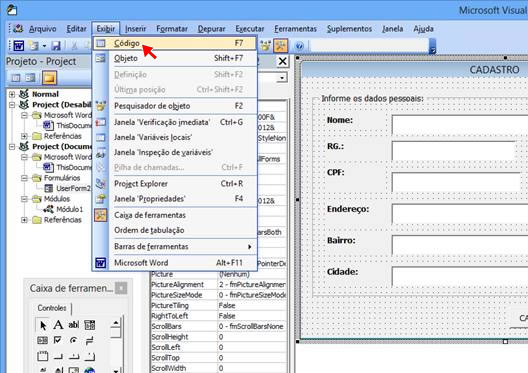Select the MultiPage control tool in toolbox

tap(89, 356)
